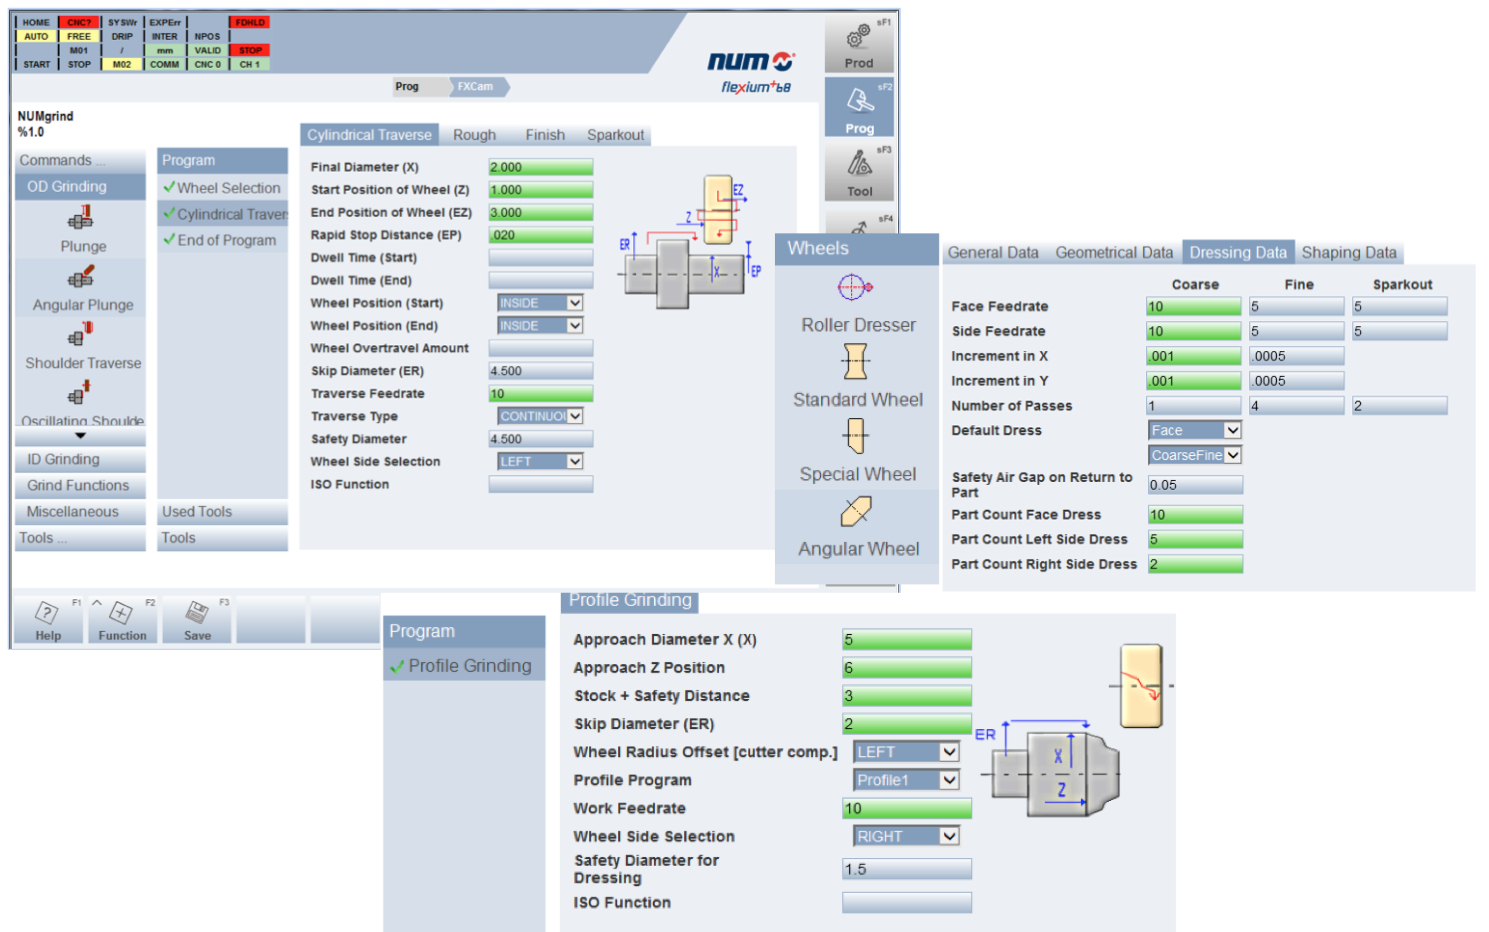Open the Prog mode icon
Image resolution: width=1489 pixels, height=932 pixels.
coord(859,107)
